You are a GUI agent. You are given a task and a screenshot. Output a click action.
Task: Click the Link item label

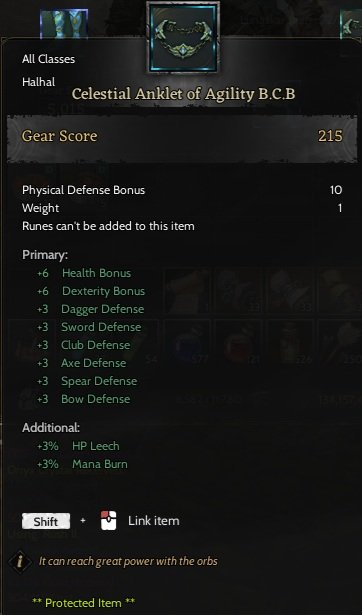154,521
